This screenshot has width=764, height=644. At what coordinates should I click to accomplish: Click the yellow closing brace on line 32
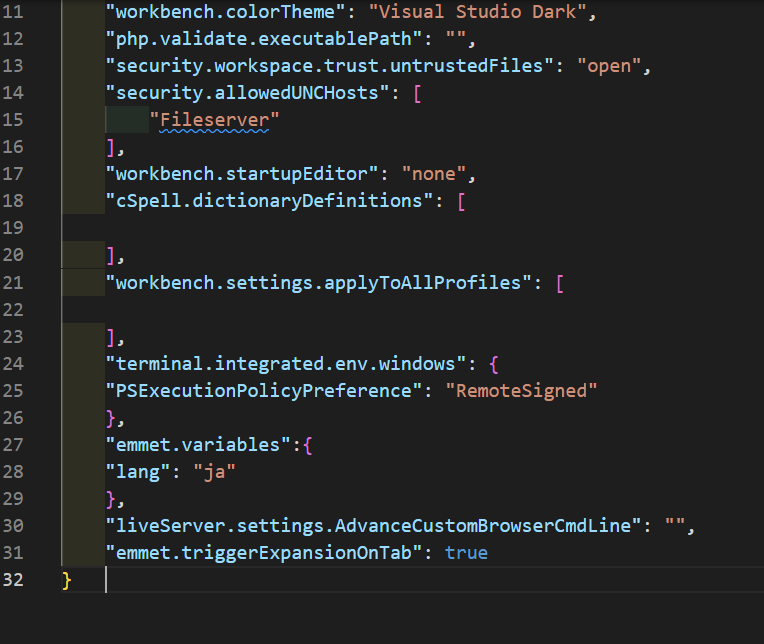coord(67,580)
